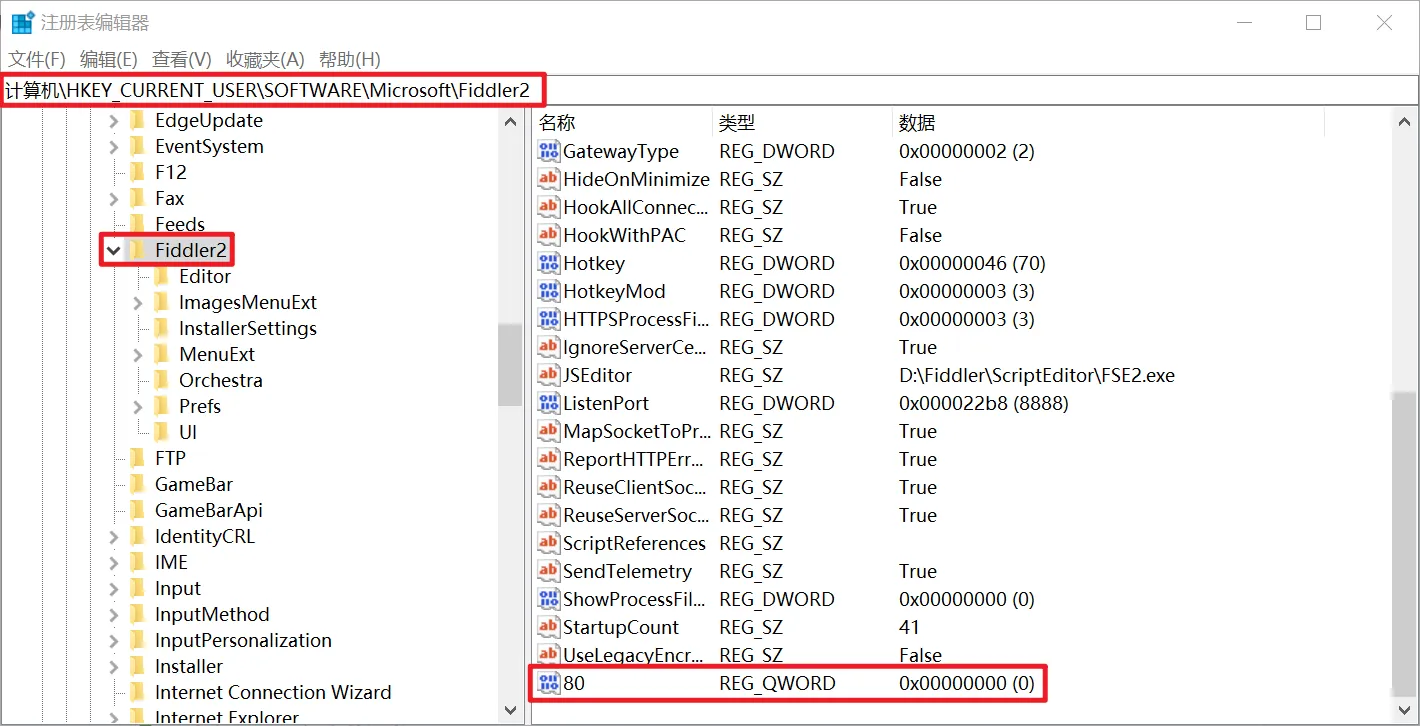Click the folder icon of Installer key

point(138,666)
